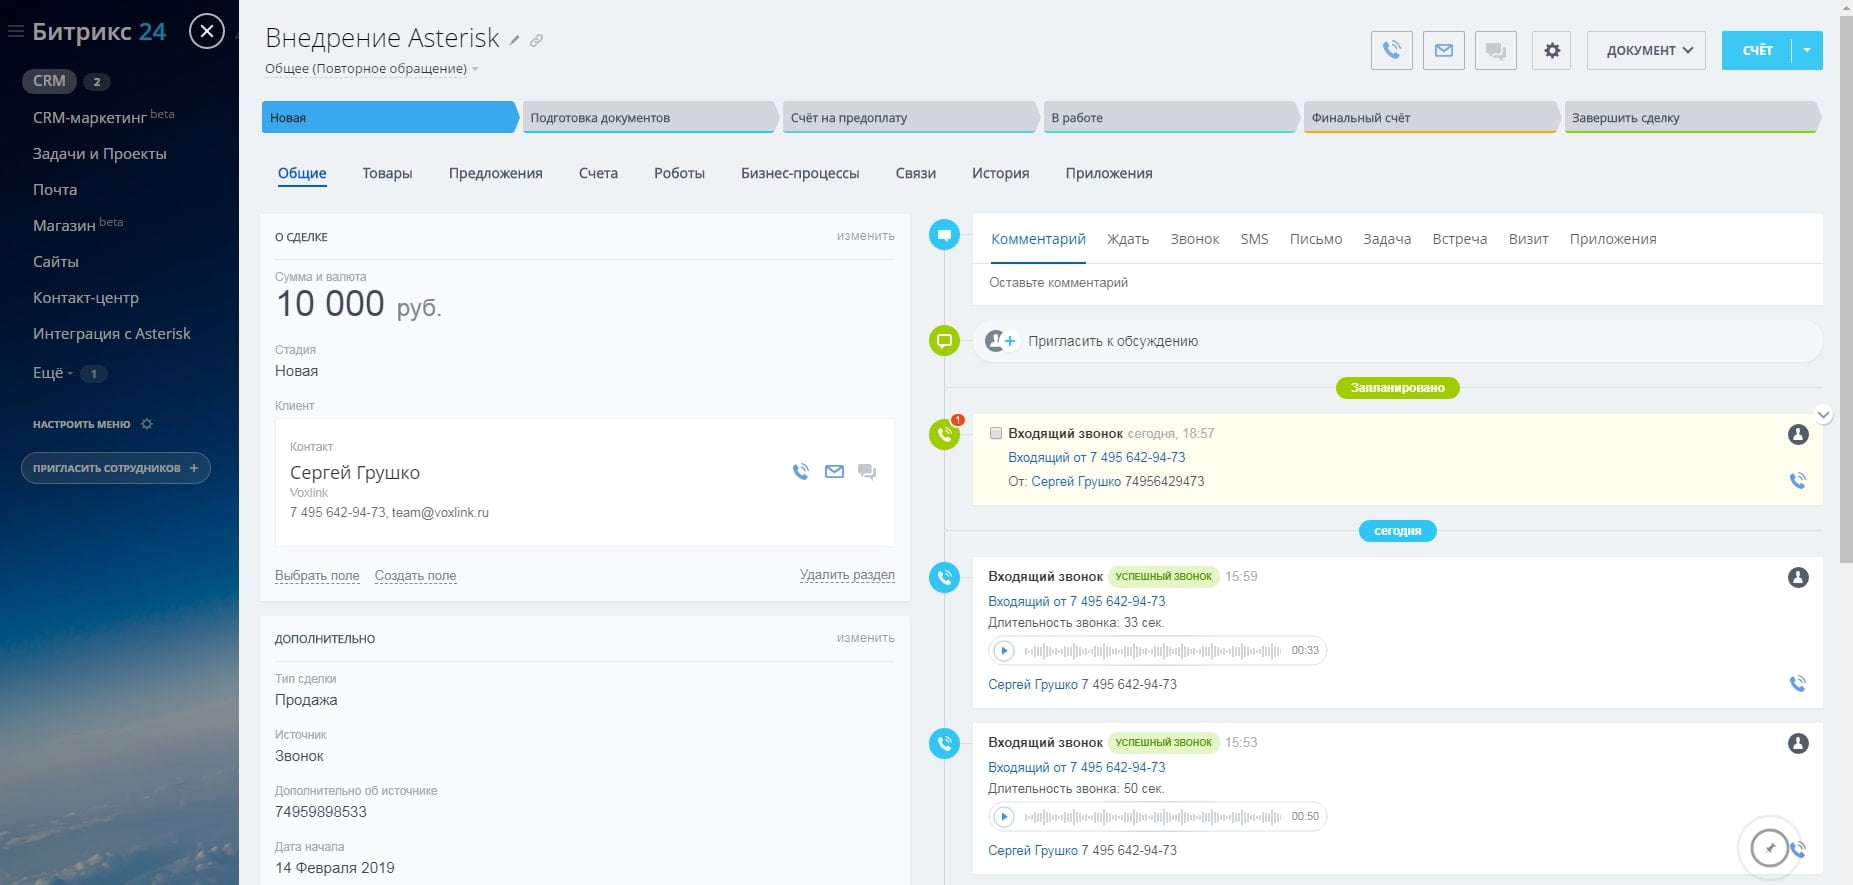The image size is (1853, 885).
Task: Click the phone call button in top toolbar
Action: click(1391, 50)
